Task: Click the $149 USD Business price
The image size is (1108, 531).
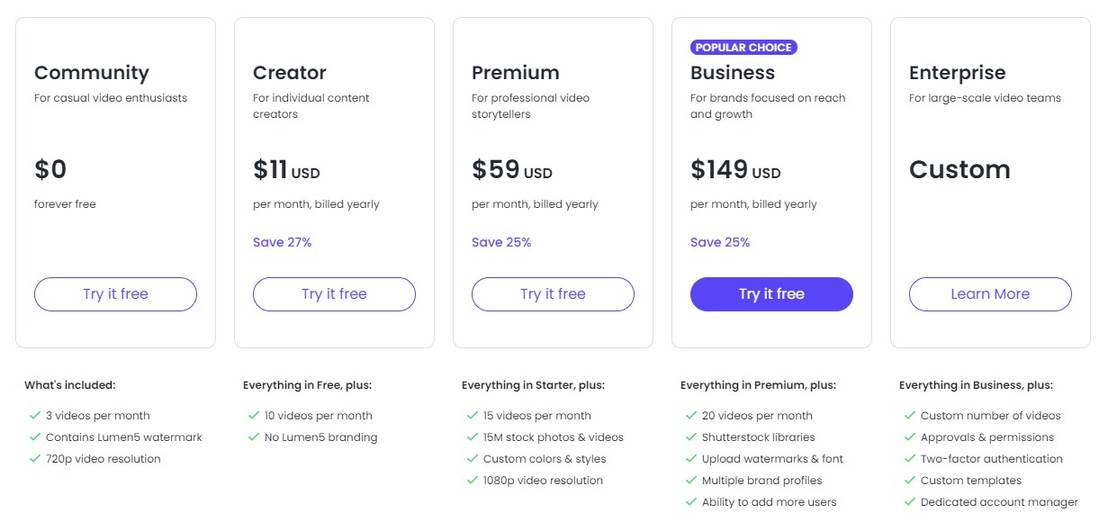Action: tap(735, 170)
